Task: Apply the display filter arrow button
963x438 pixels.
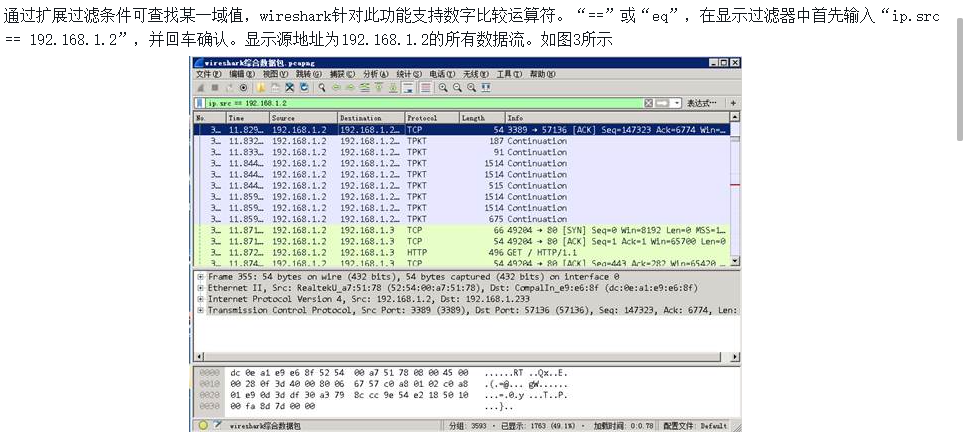Action: [x=662, y=103]
